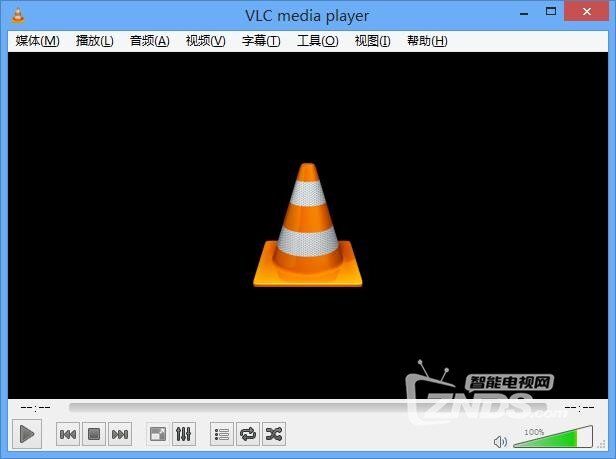Skip to previous media track
The height and width of the screenshot is (459, 616).
tap(68, 434)
